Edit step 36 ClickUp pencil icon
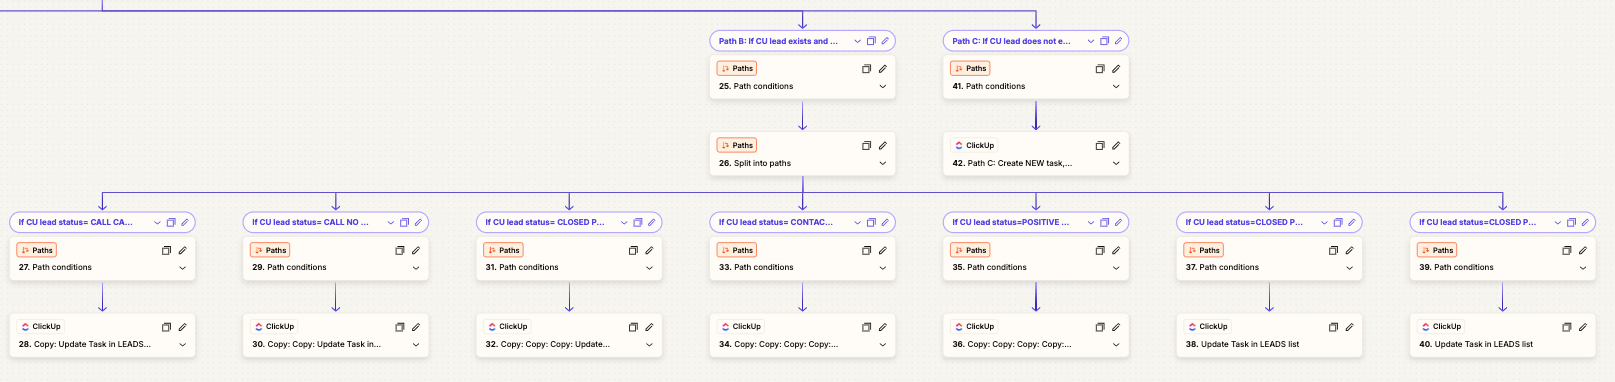Image resolution: width=1615 pixels, height=382 pixels. coord(1116,327)
